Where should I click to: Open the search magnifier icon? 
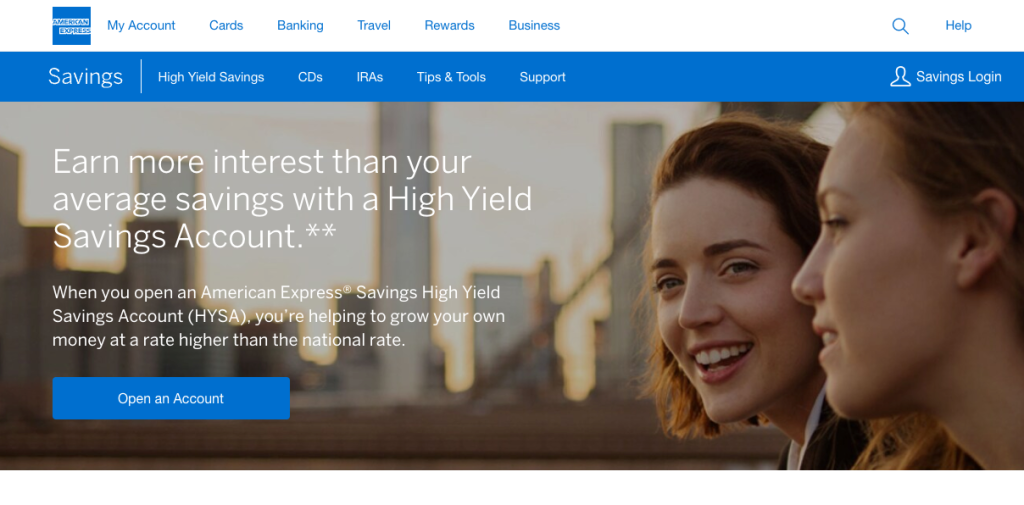pyautogui.click(x=900, y=26)
